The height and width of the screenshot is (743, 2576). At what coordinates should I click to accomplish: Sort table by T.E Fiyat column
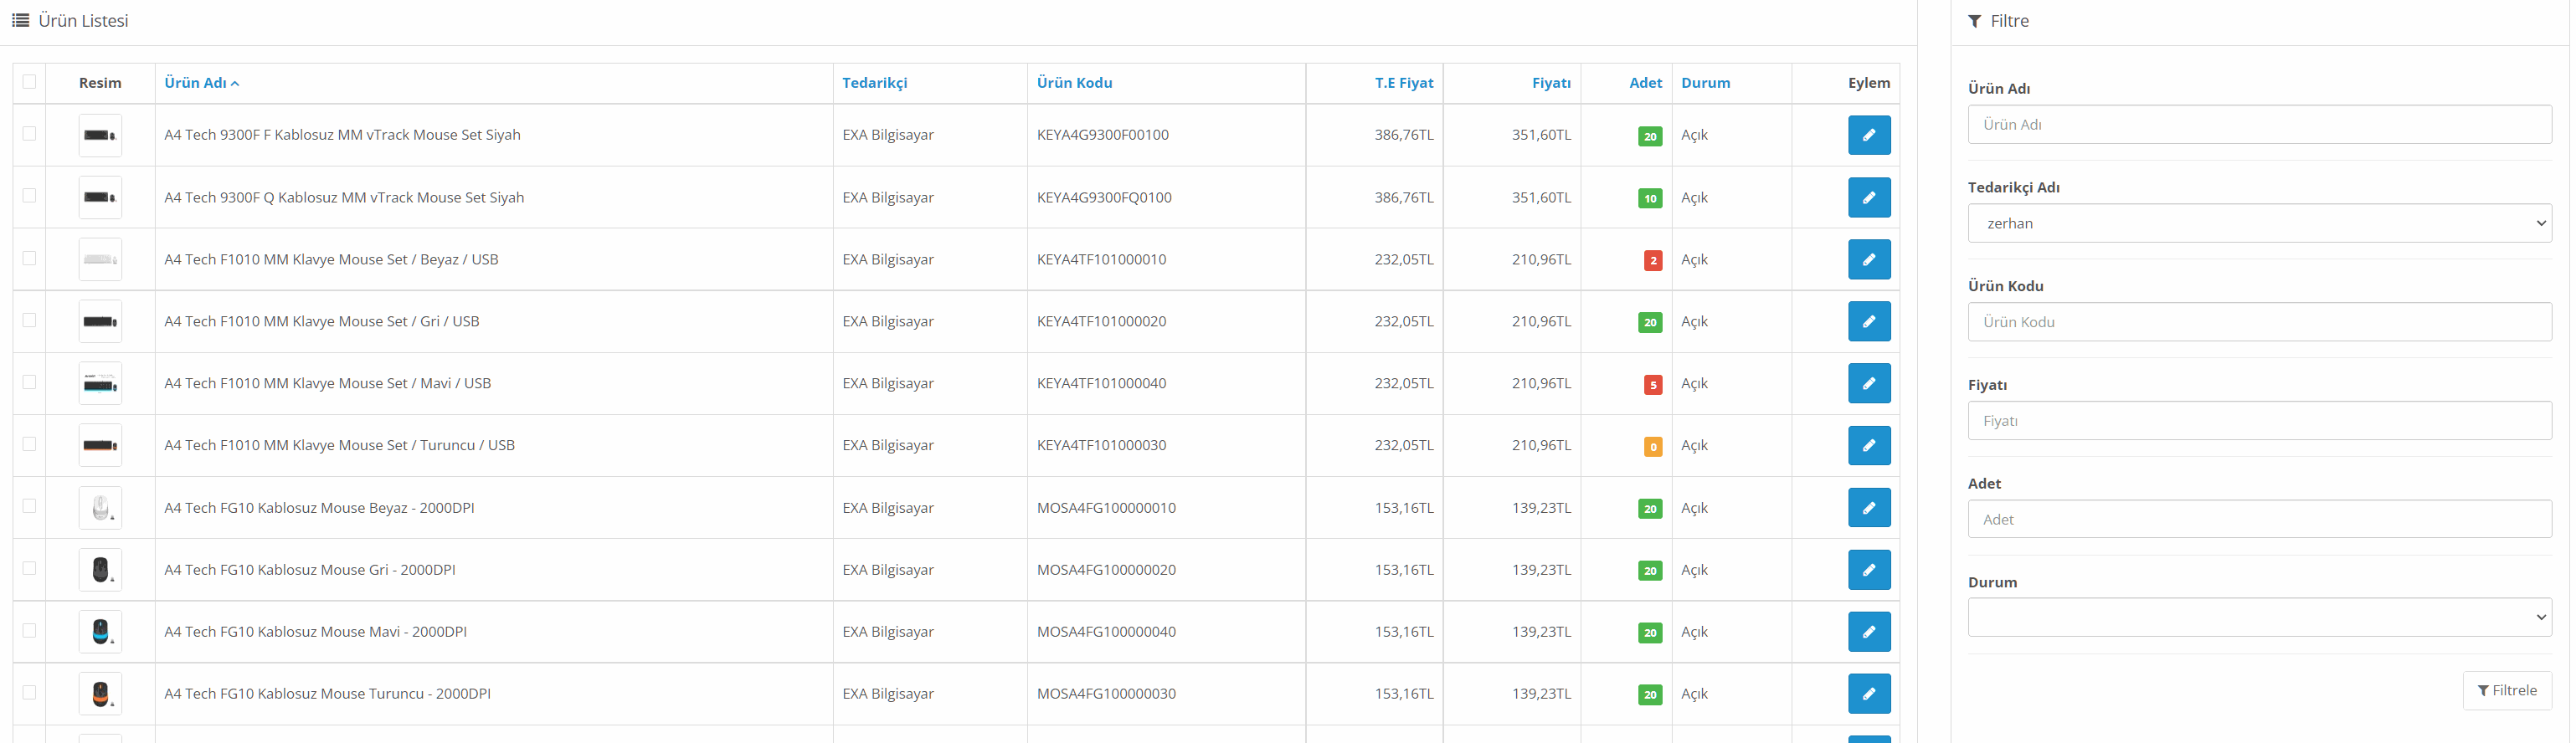[1403, 83]
